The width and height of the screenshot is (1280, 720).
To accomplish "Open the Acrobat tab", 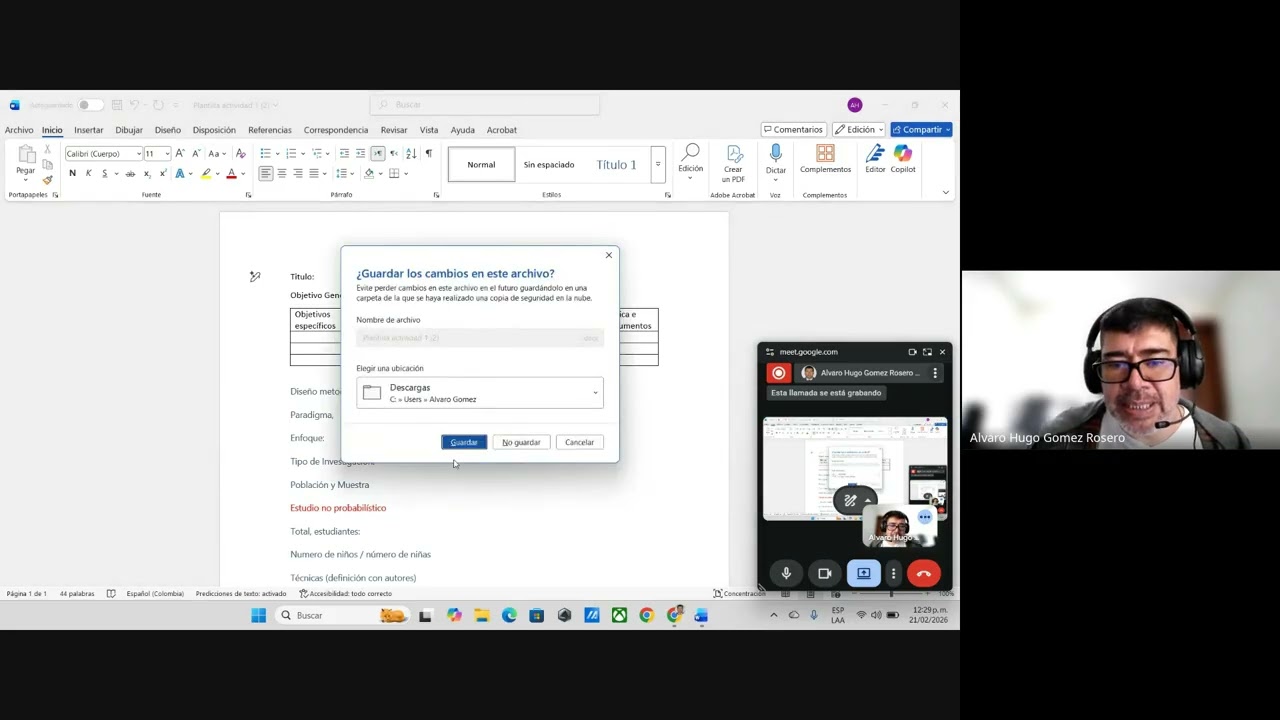I will coord(502,130).
